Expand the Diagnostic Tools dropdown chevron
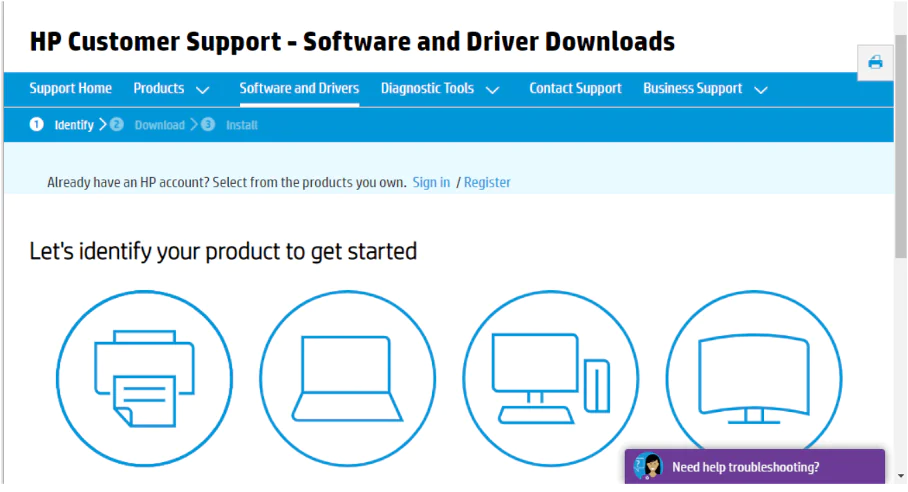 [x=492, y=90]
